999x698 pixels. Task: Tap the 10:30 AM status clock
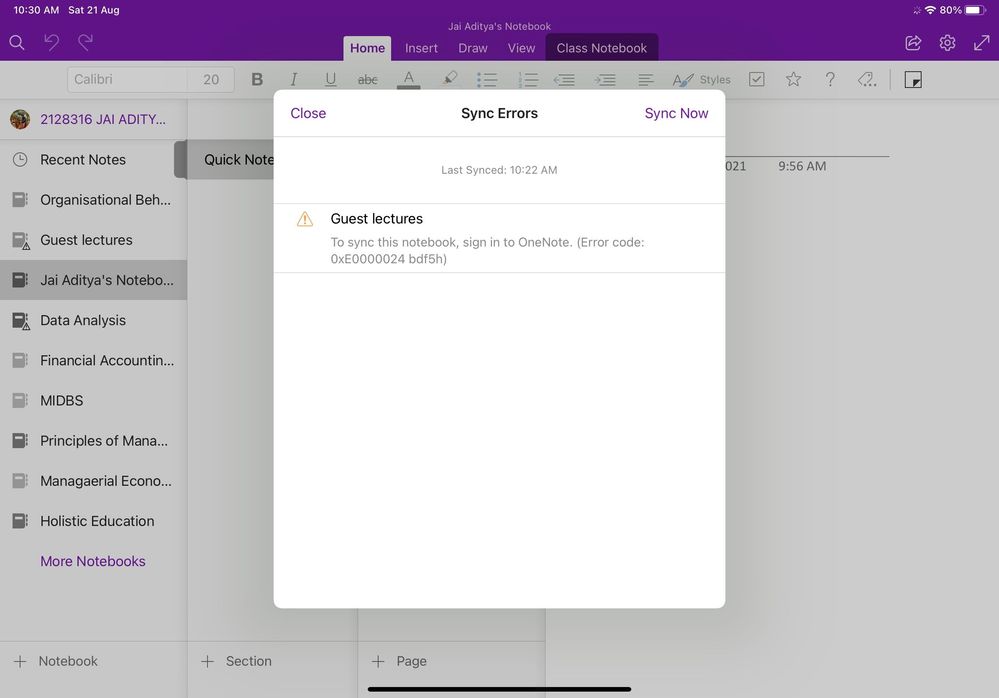coord(36,10)
